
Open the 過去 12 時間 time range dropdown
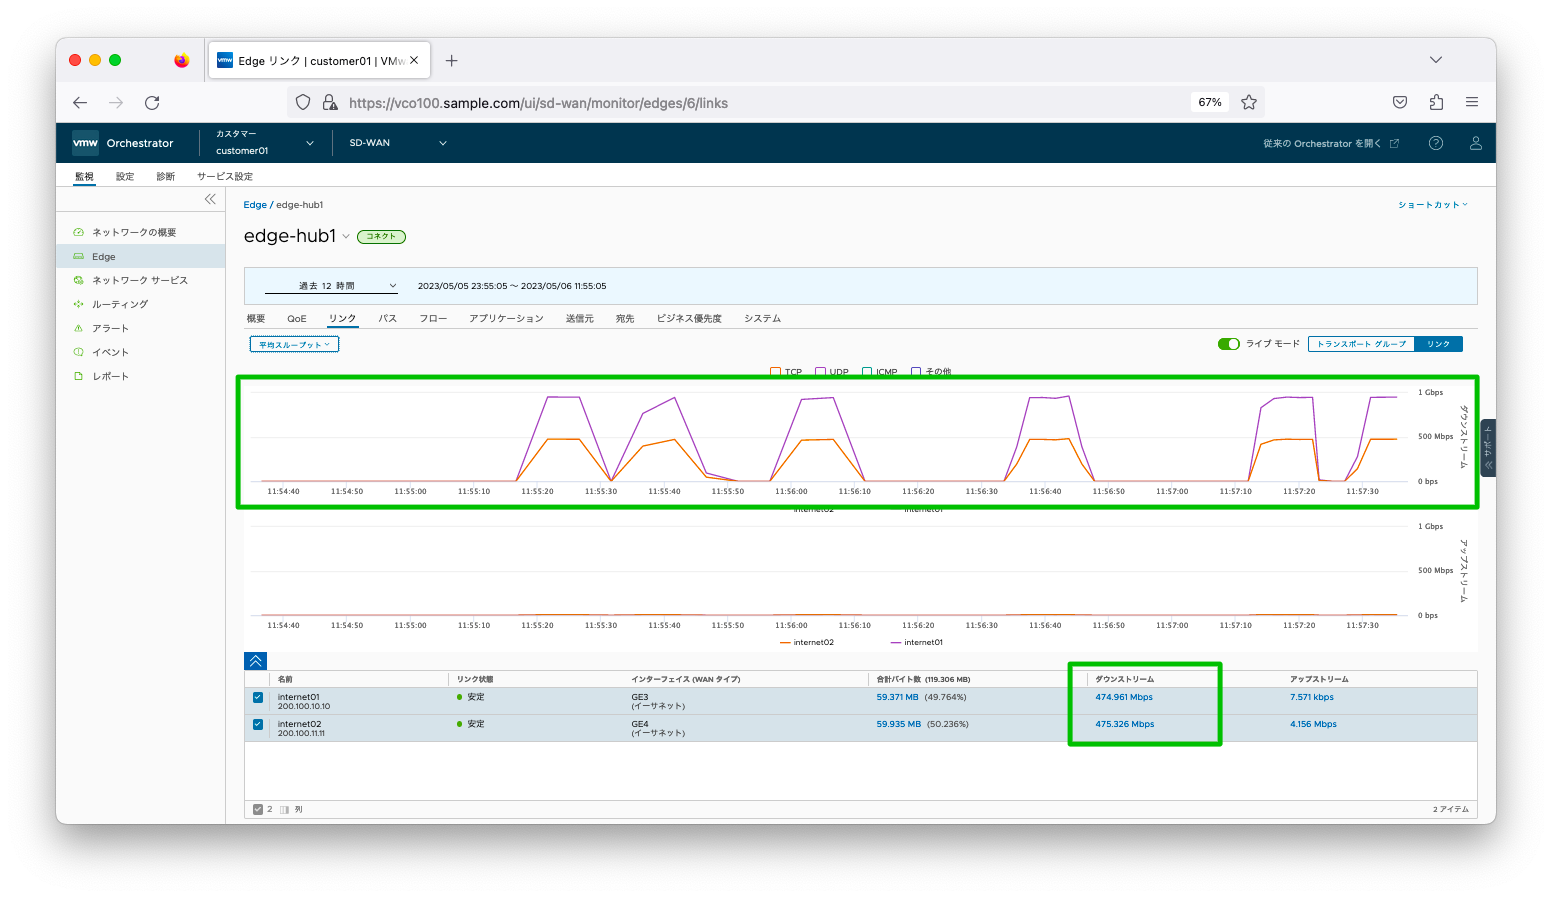click(x=331, y=286)
